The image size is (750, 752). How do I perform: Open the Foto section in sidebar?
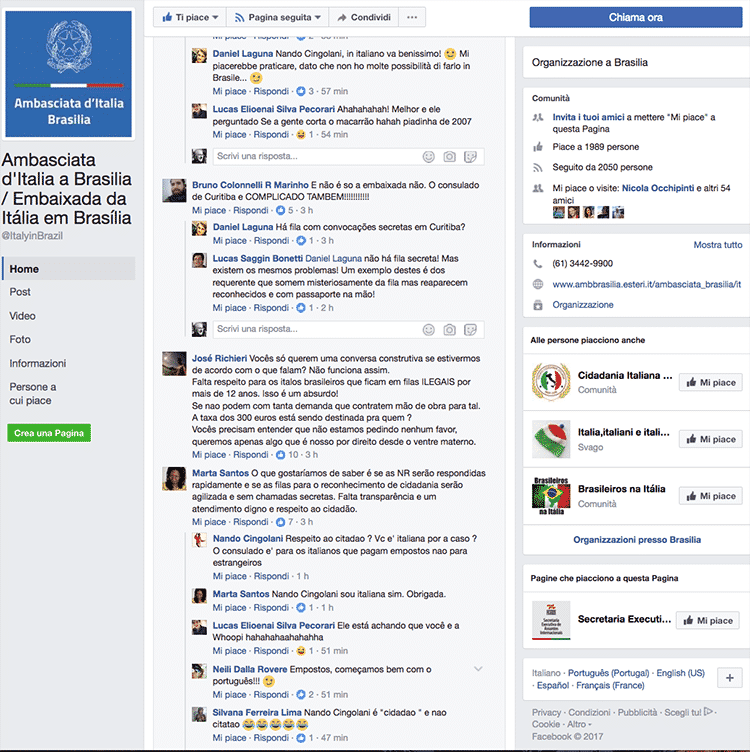click(x=20, y=339)
